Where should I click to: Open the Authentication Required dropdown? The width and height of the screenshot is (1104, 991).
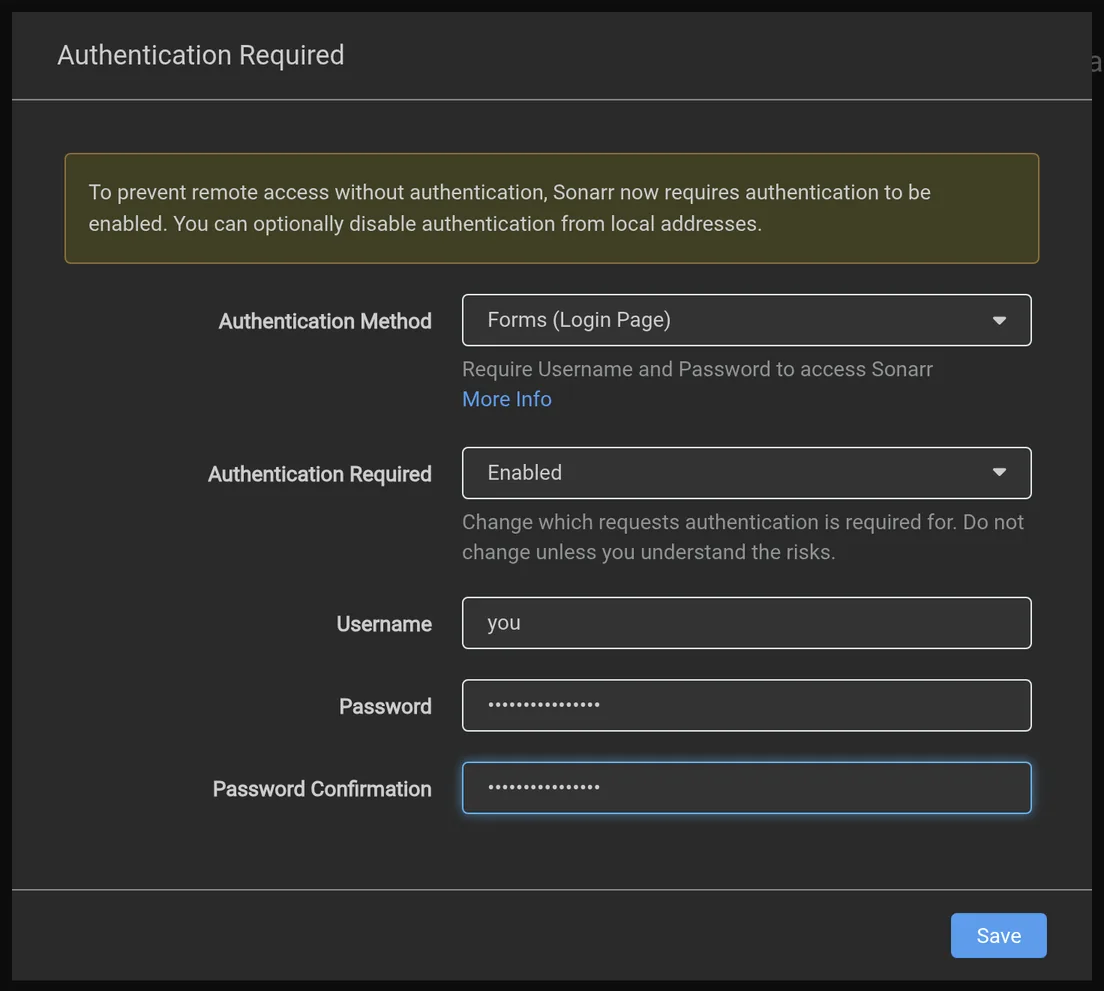[x=746, y=473]
